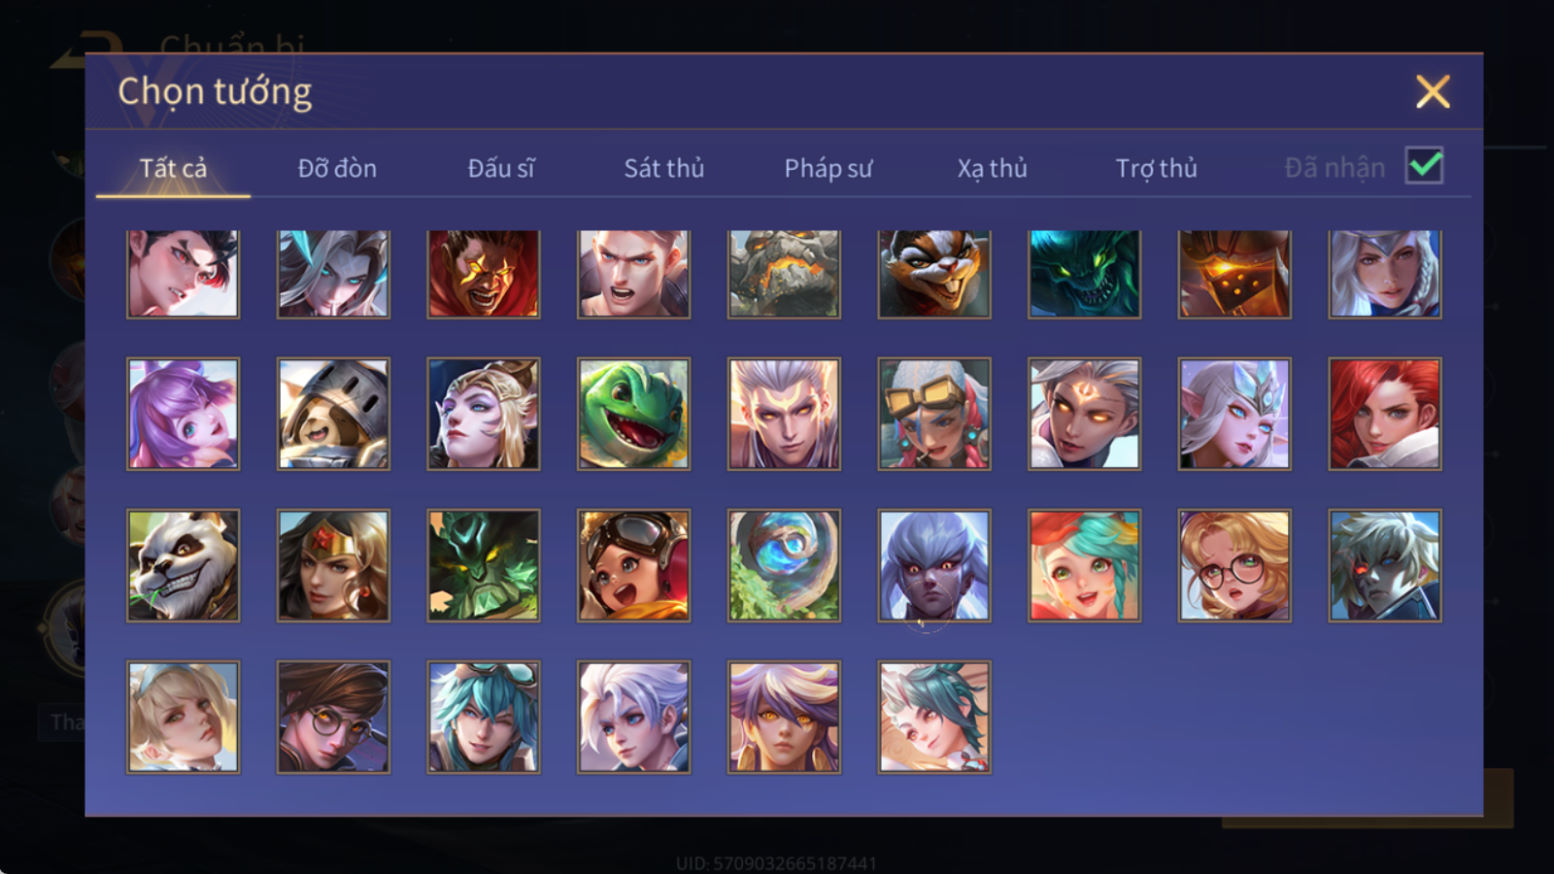Show the Xạ thủ heroes tab
The width and height of the screenshot is (1554, 874).
point(992,168)
